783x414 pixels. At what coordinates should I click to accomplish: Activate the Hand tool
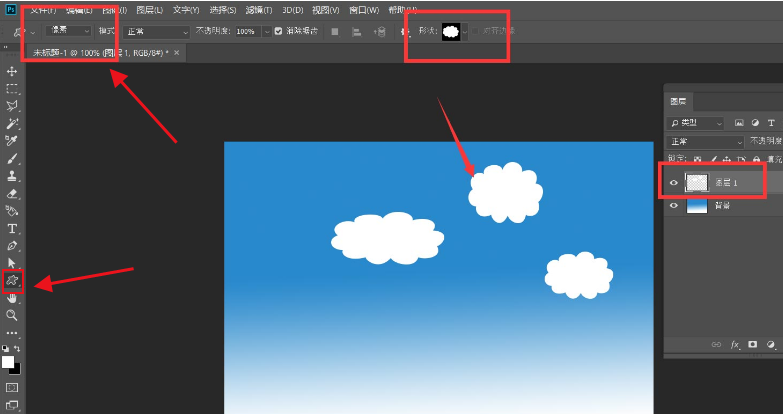12,298
